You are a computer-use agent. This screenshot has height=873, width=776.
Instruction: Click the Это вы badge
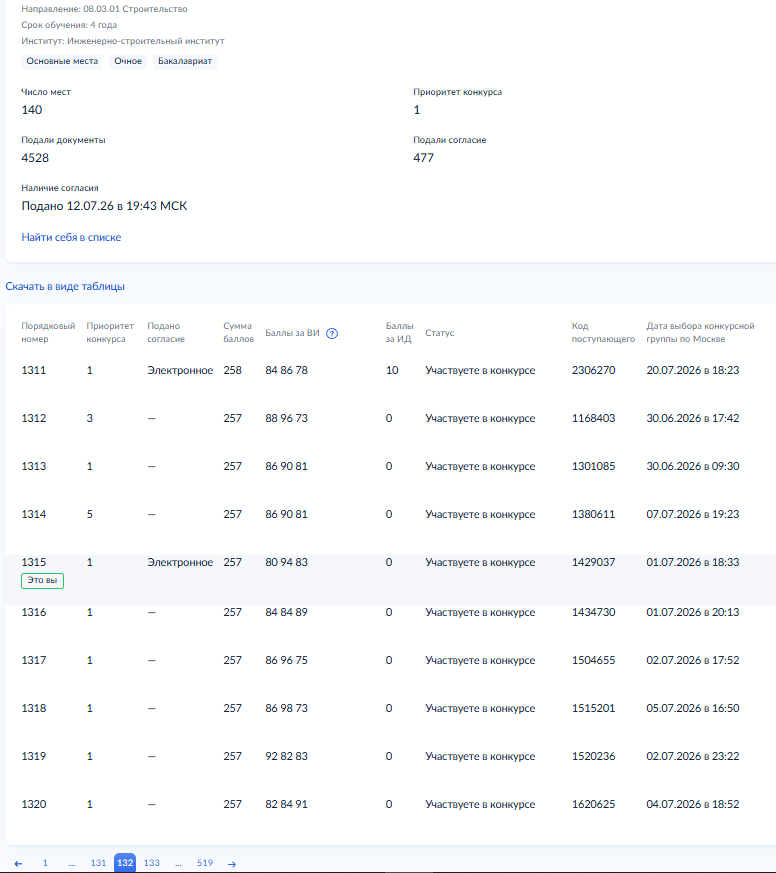[42, 580]
